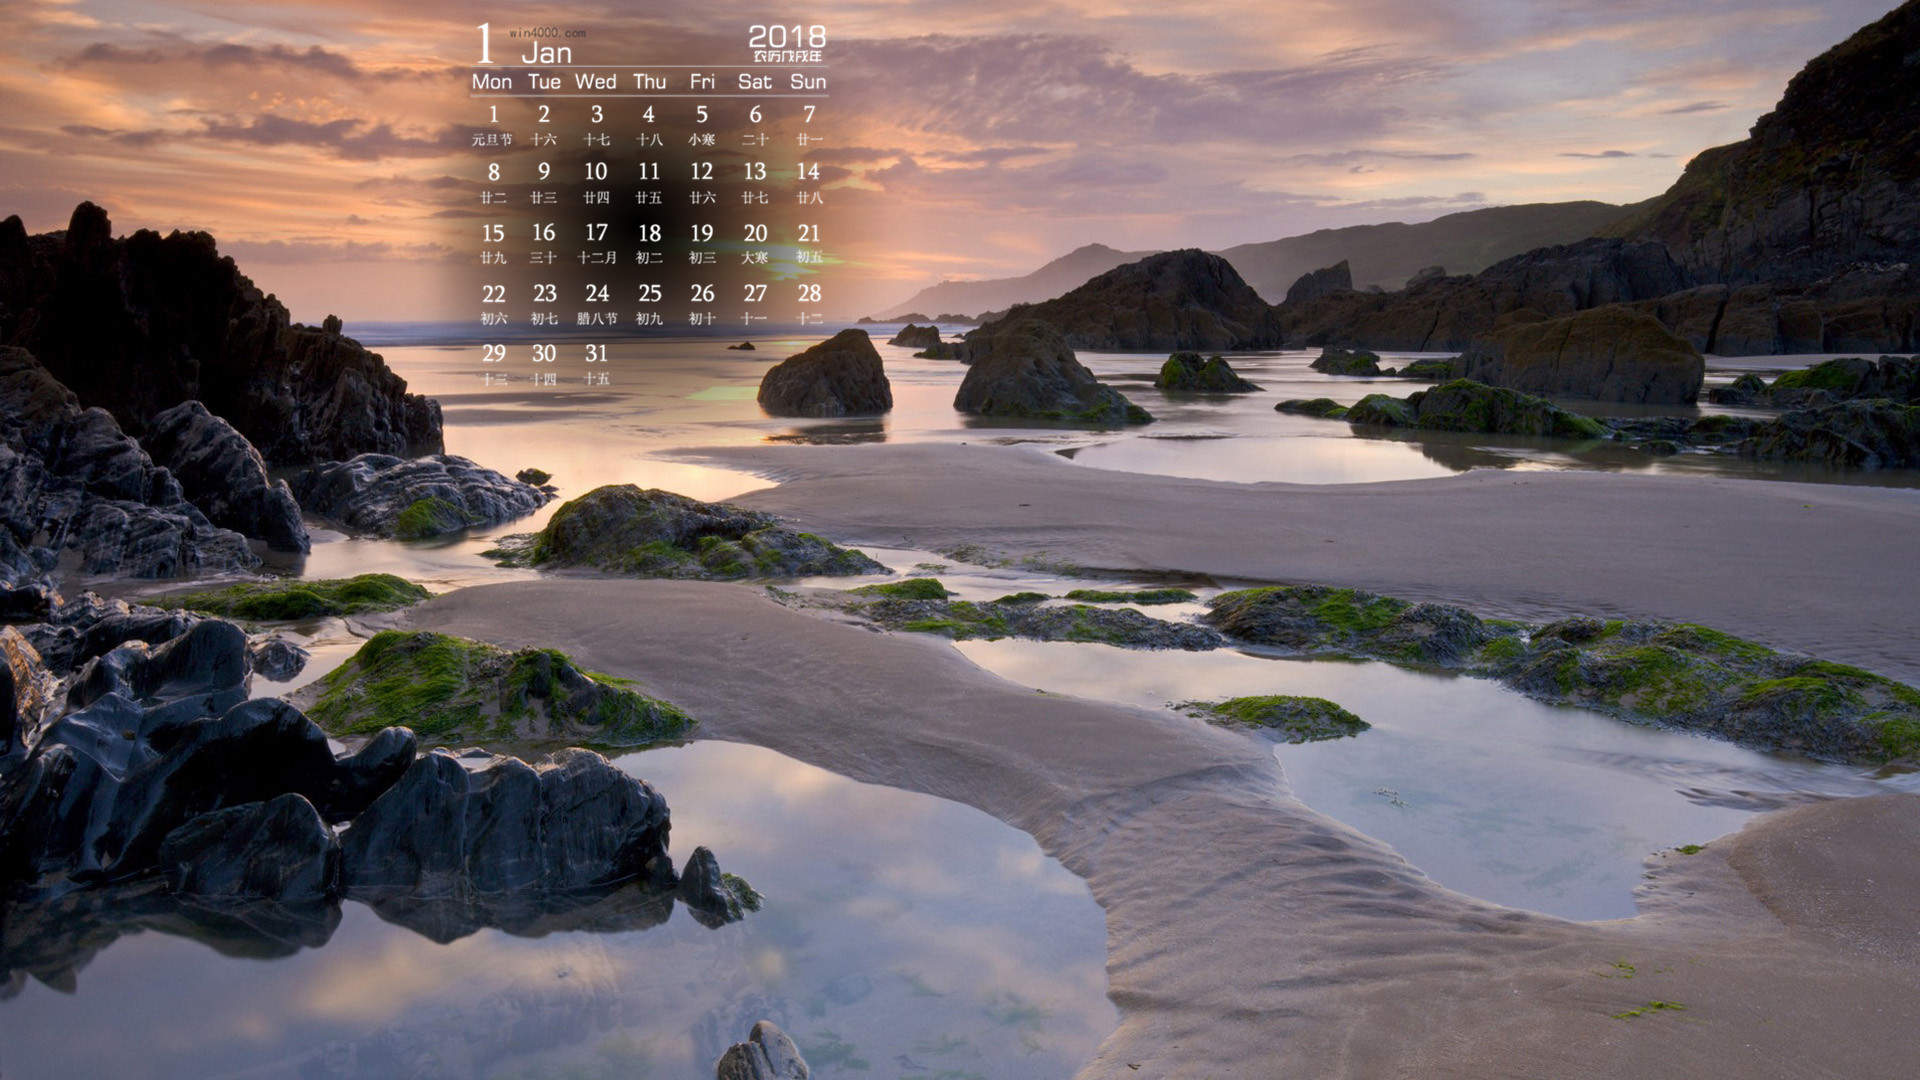Click calendar date 17 above "十二月"

tap(596, 233)
